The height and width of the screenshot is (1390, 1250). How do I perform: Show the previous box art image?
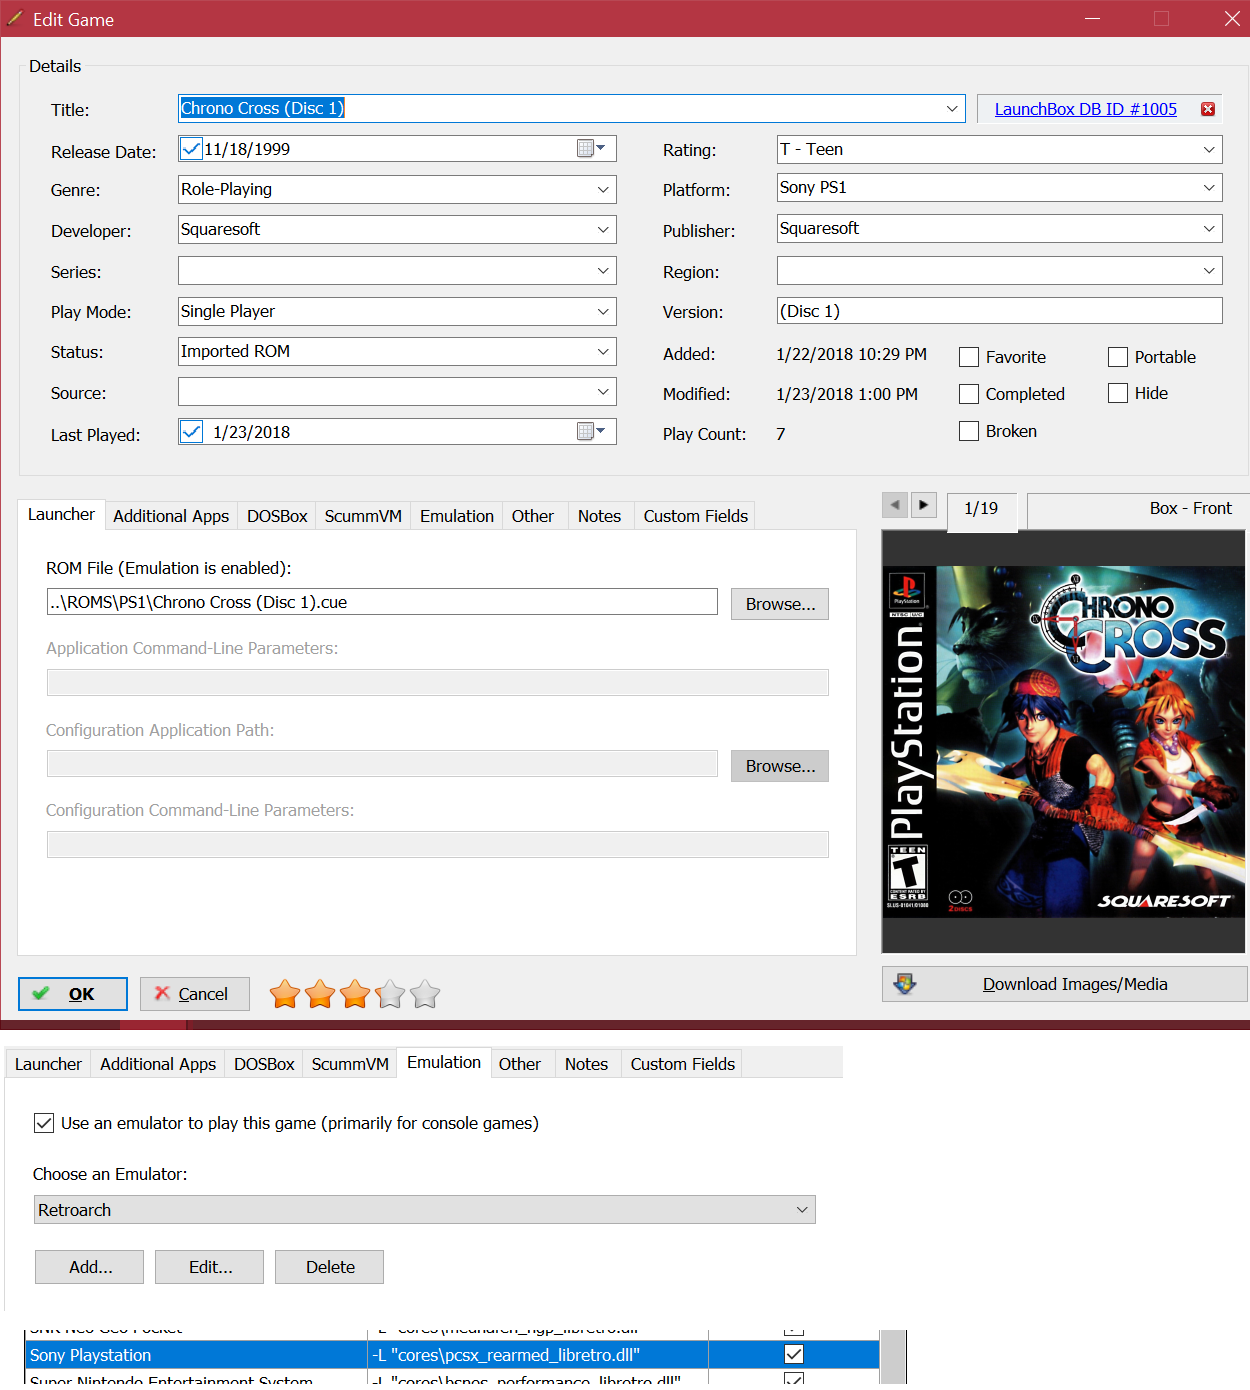point(895,505)
